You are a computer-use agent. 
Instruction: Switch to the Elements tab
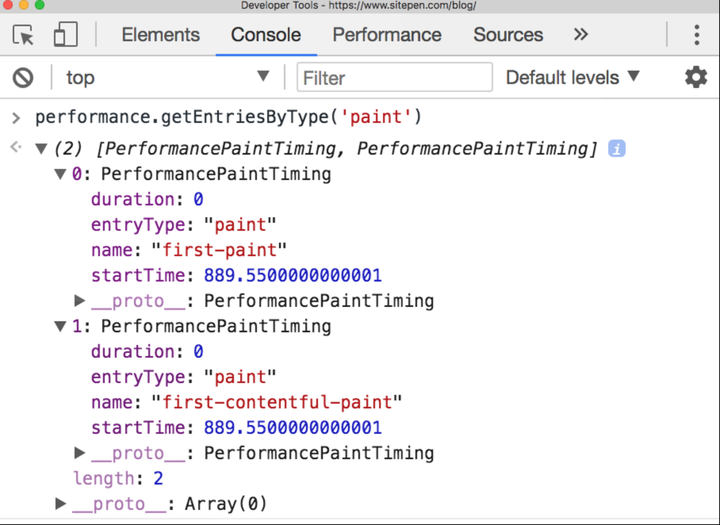click(162, 35)
